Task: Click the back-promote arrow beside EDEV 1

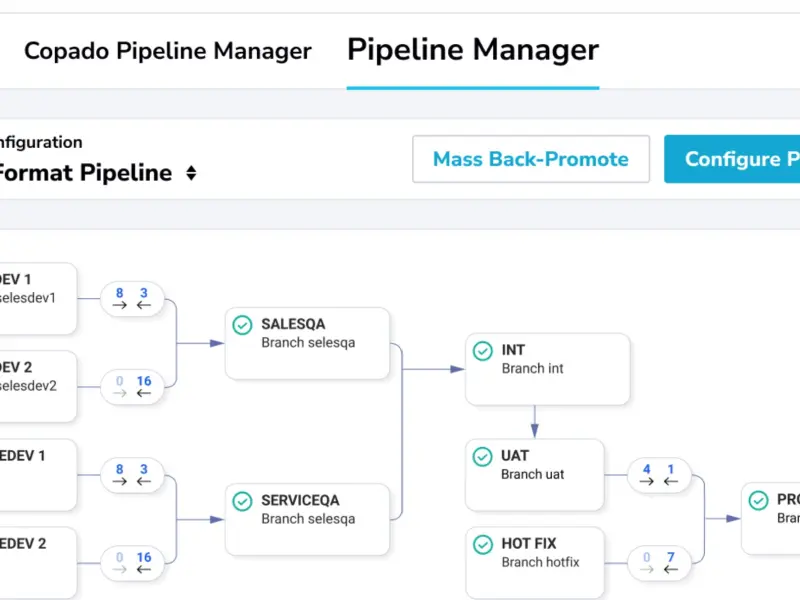Action: click(x=144, y=481)
